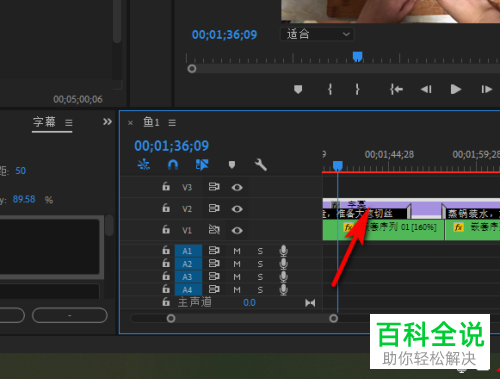Hide track V3 output with eye icon
This screenshot has width=500, height=379.
tap(237, 187)
